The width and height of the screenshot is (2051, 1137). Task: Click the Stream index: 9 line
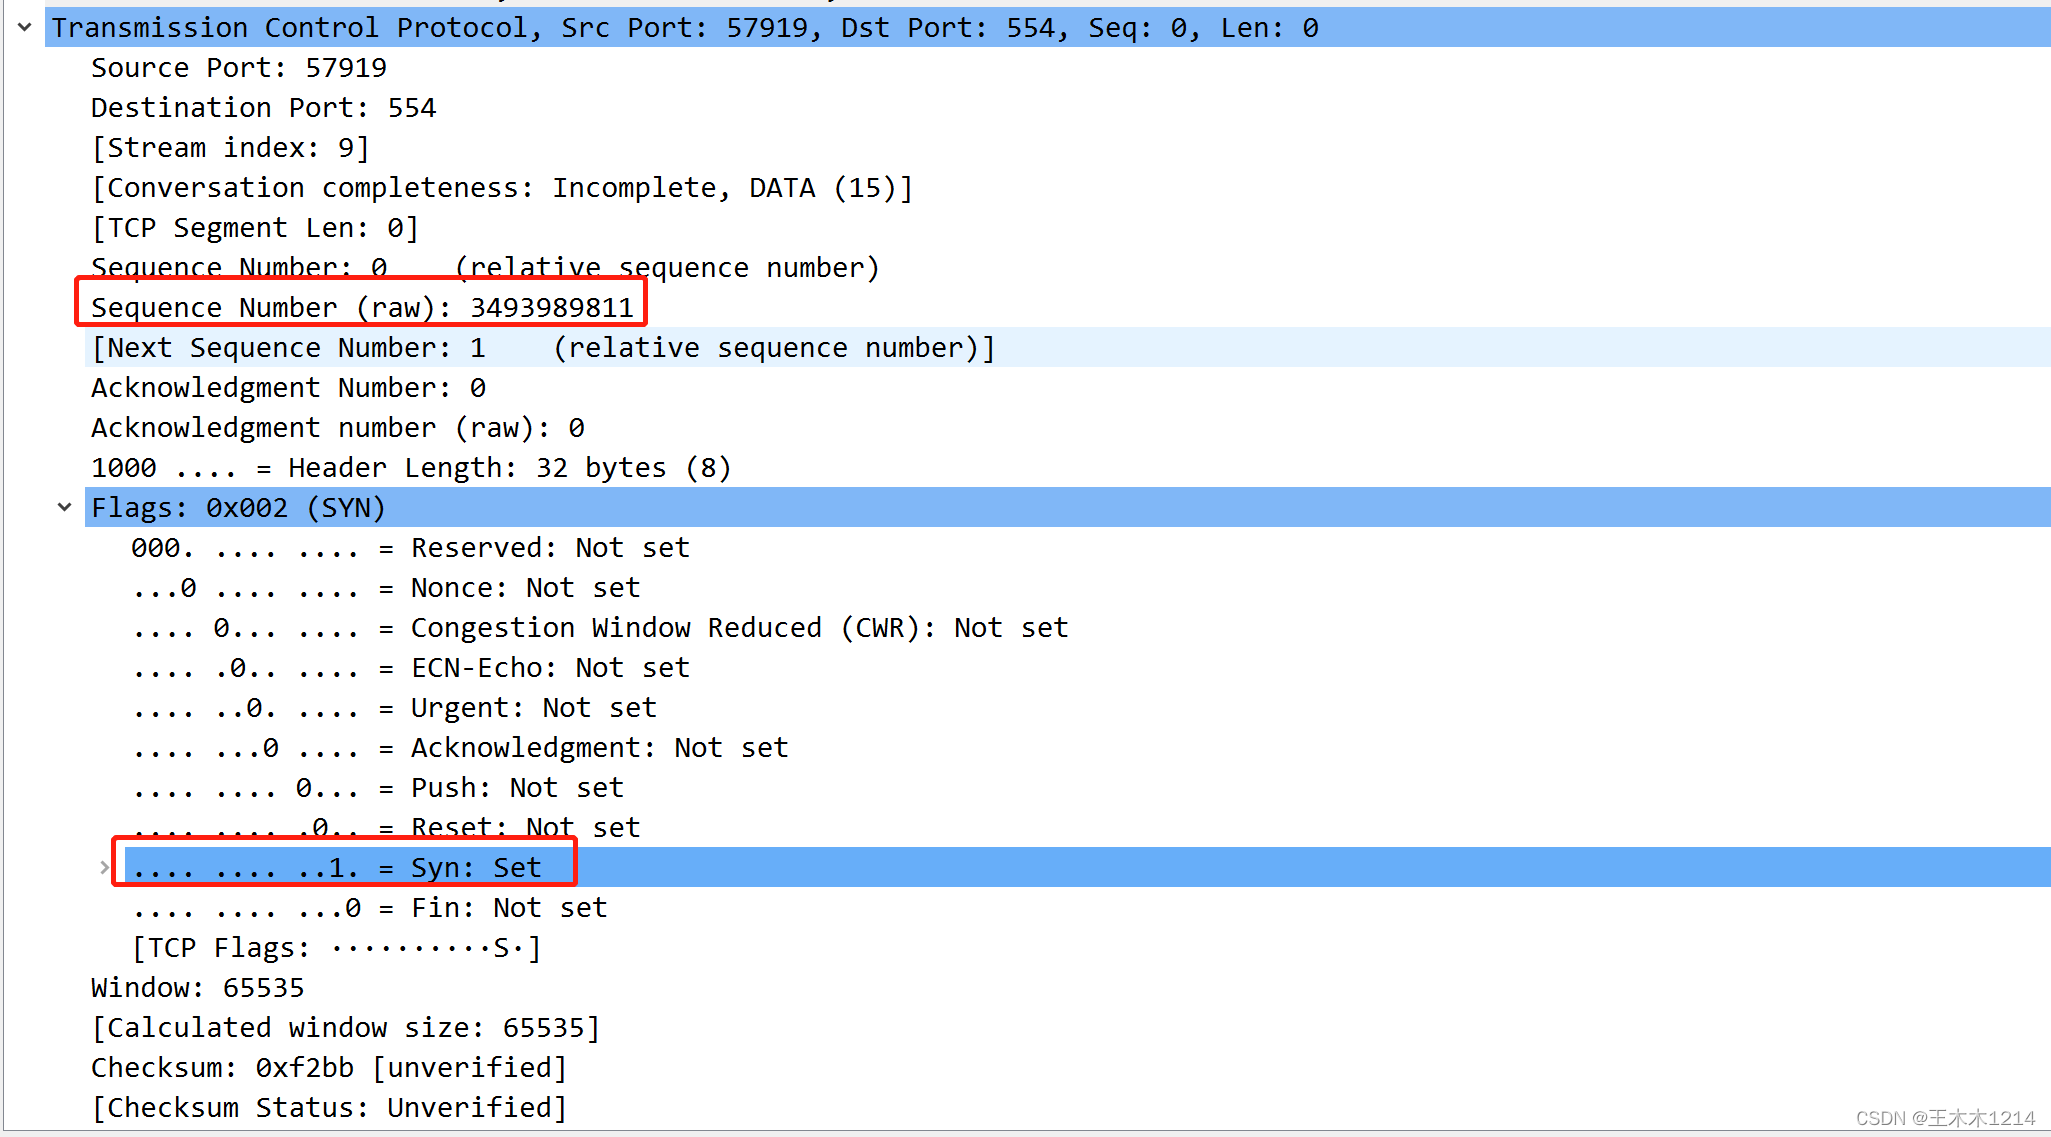231,148
